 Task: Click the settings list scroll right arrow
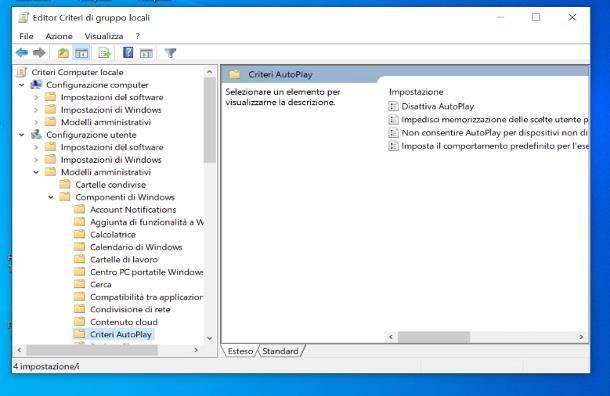pos(581,337)
